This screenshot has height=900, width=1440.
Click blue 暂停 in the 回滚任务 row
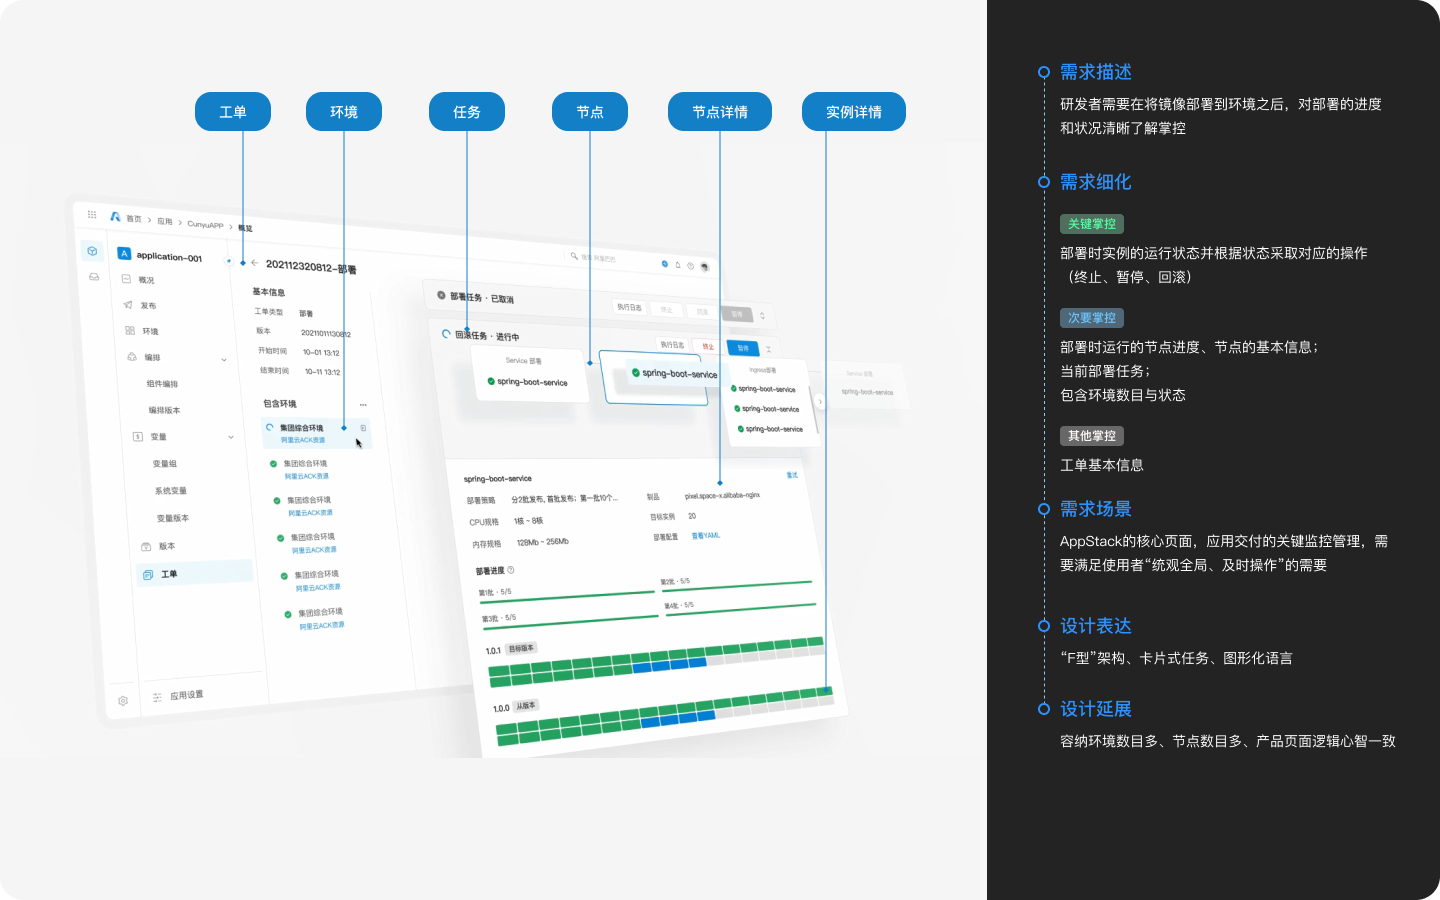pyautogui.click(x=743, y=348)
